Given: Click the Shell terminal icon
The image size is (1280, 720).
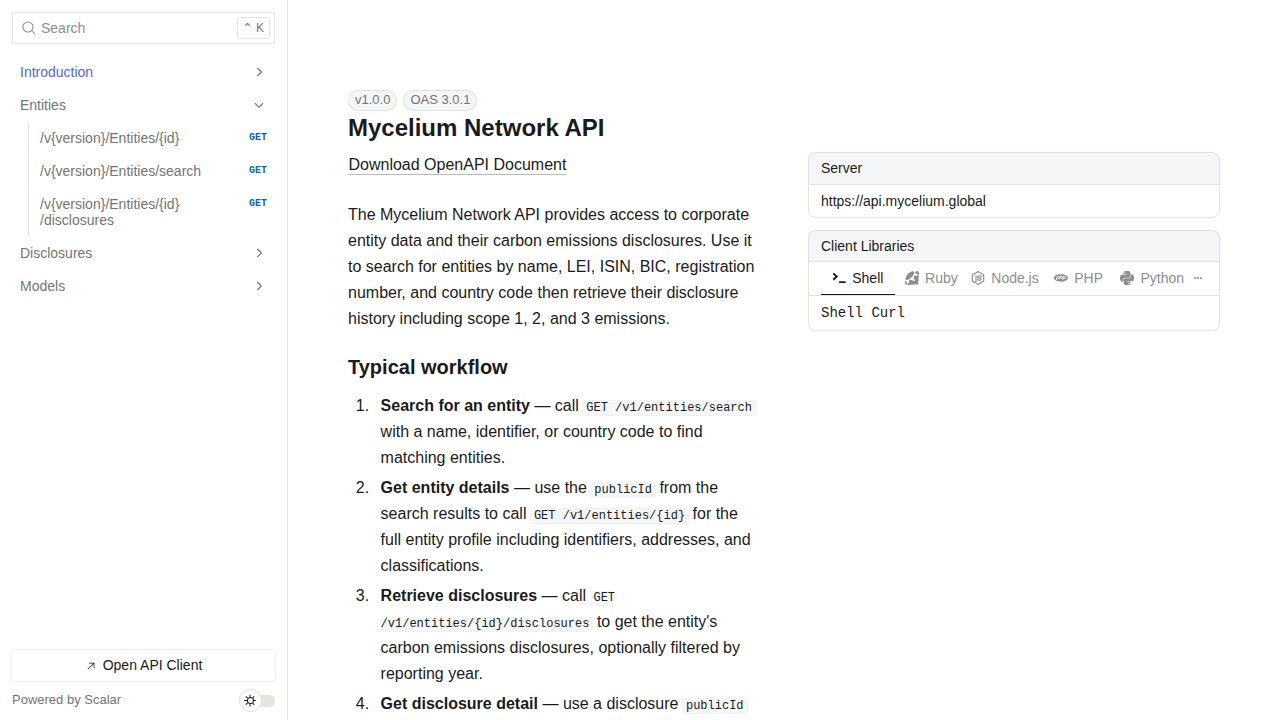Looking at the screenshot, I should [x=839, y=278].
